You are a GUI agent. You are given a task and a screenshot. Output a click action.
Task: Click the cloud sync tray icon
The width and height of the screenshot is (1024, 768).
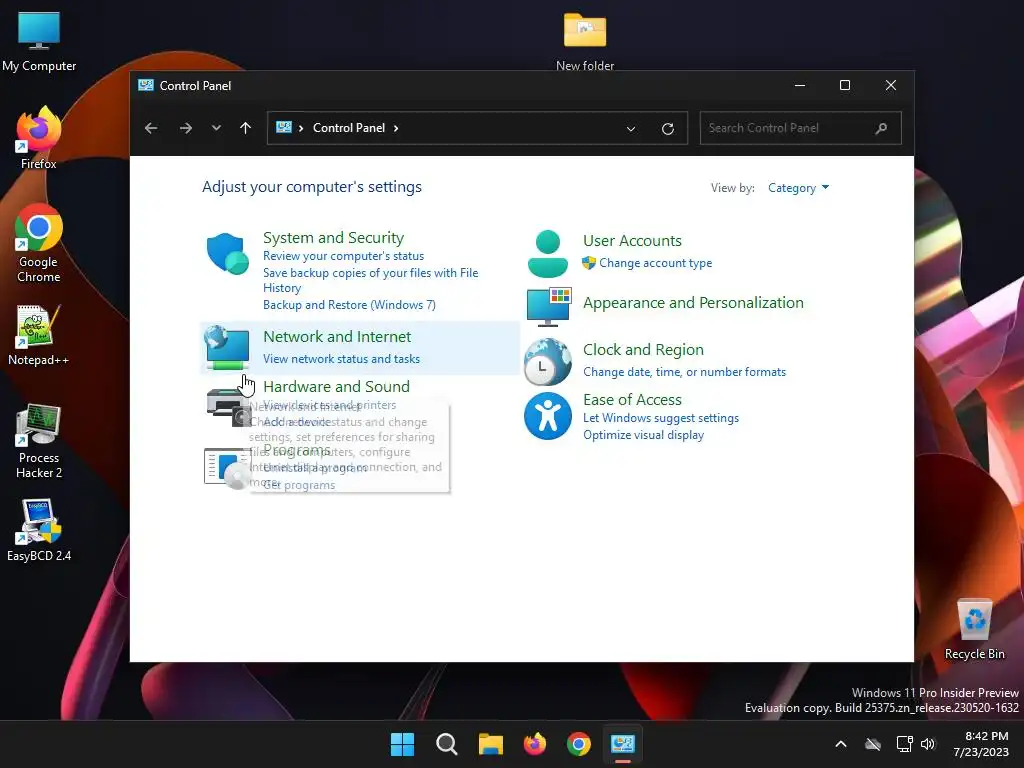click(x=873, y=744)
